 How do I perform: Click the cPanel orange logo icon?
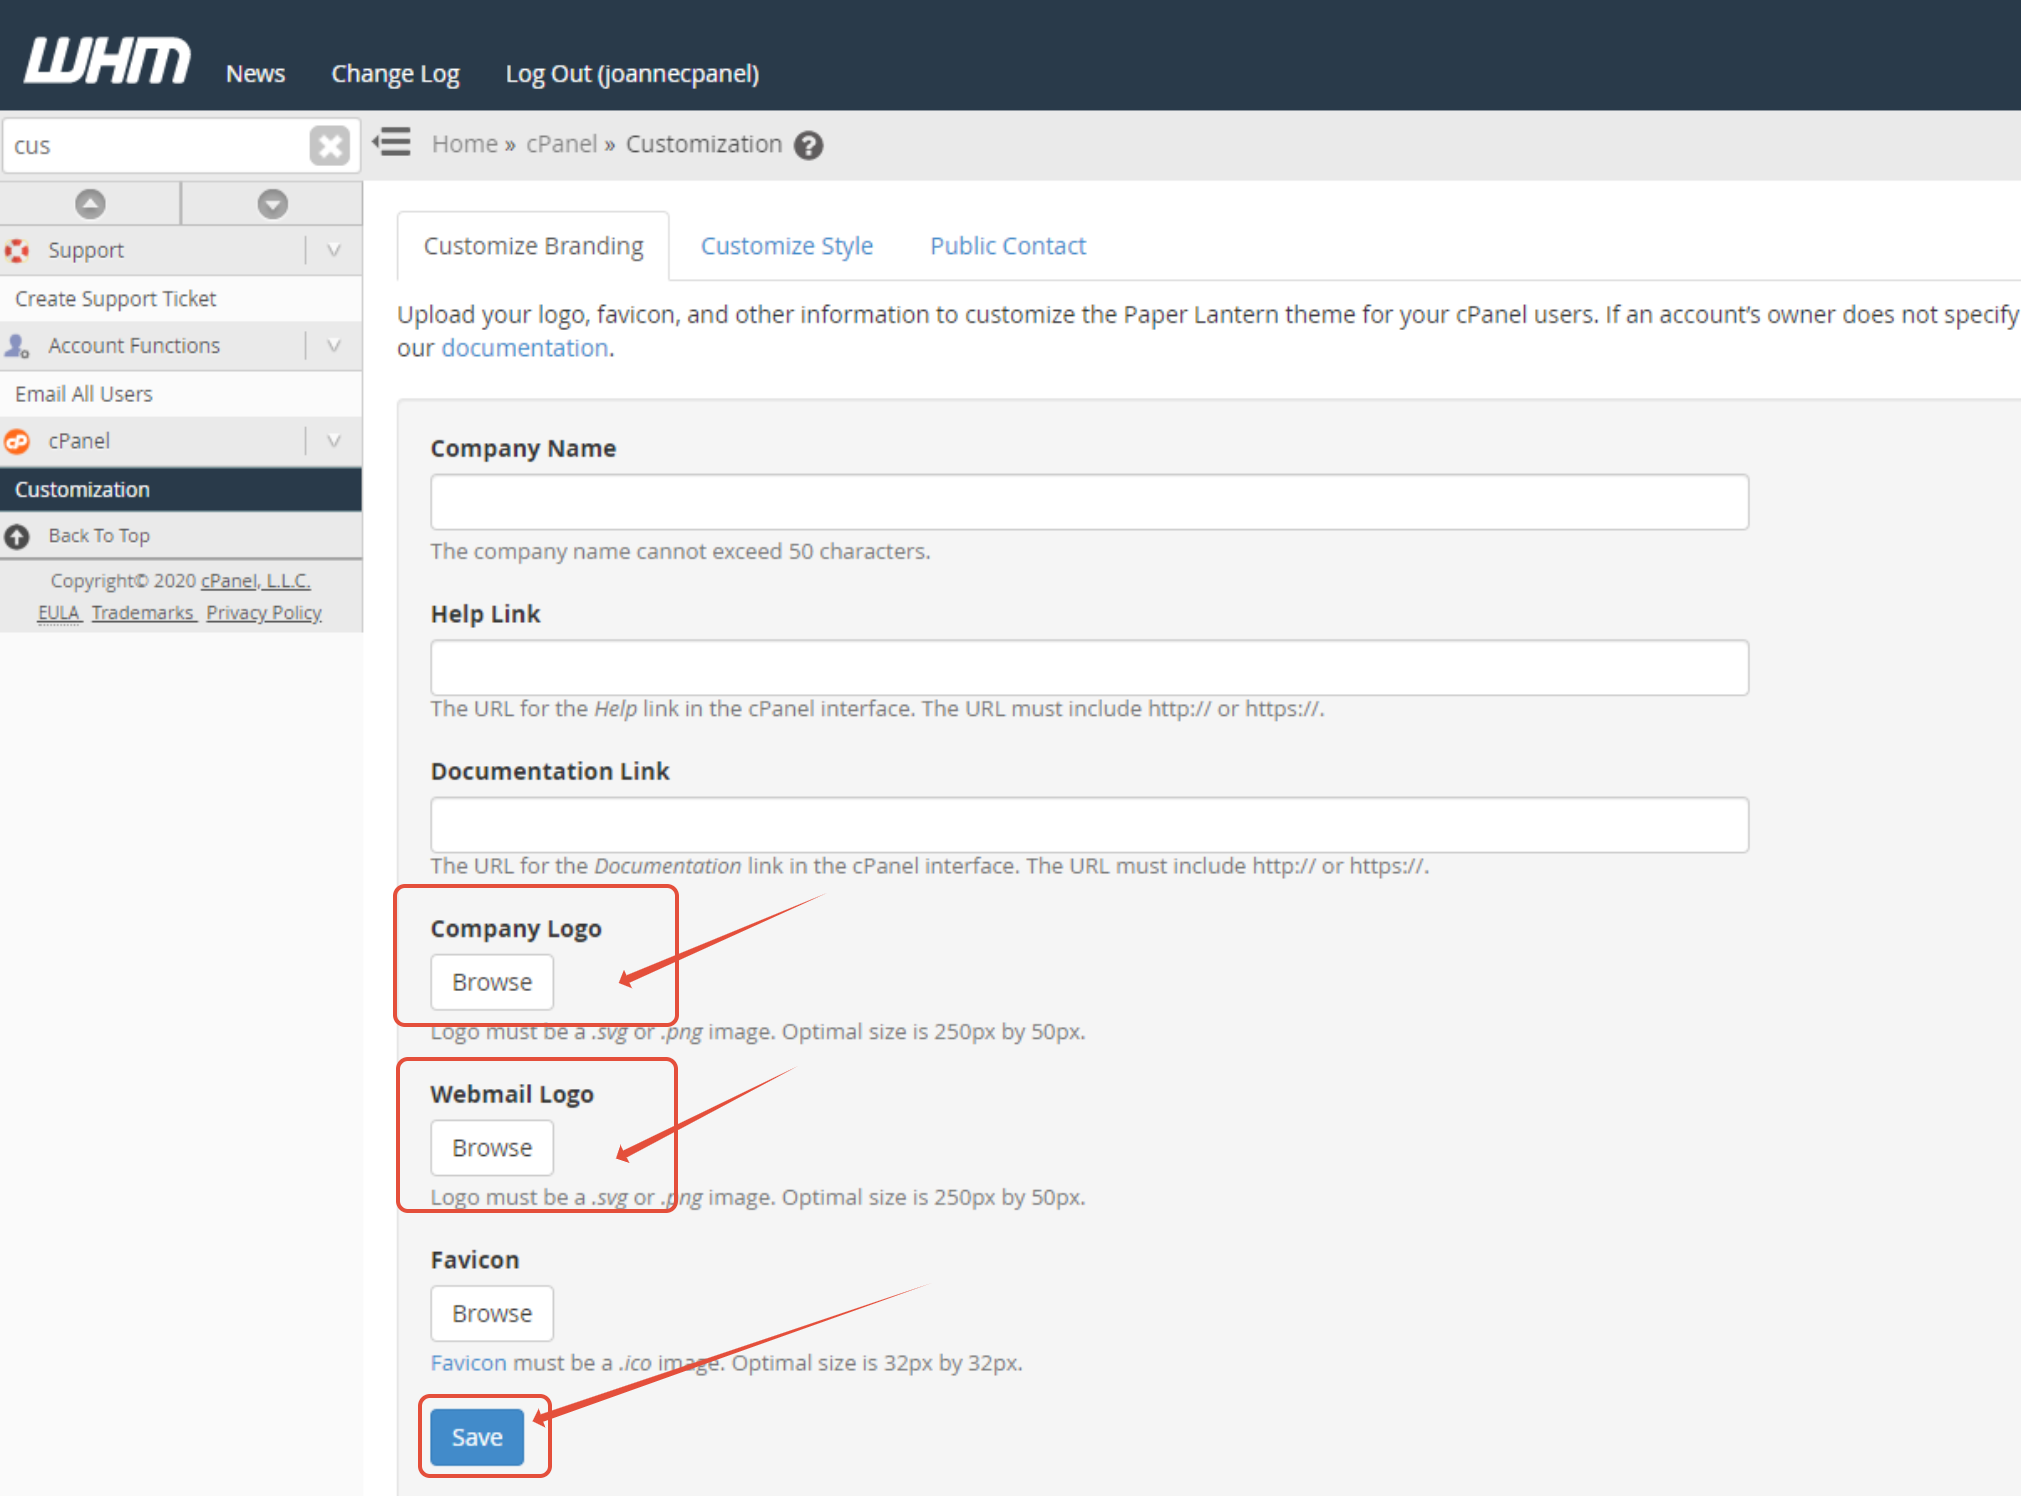pyautogui.click(x=17, y=441)
